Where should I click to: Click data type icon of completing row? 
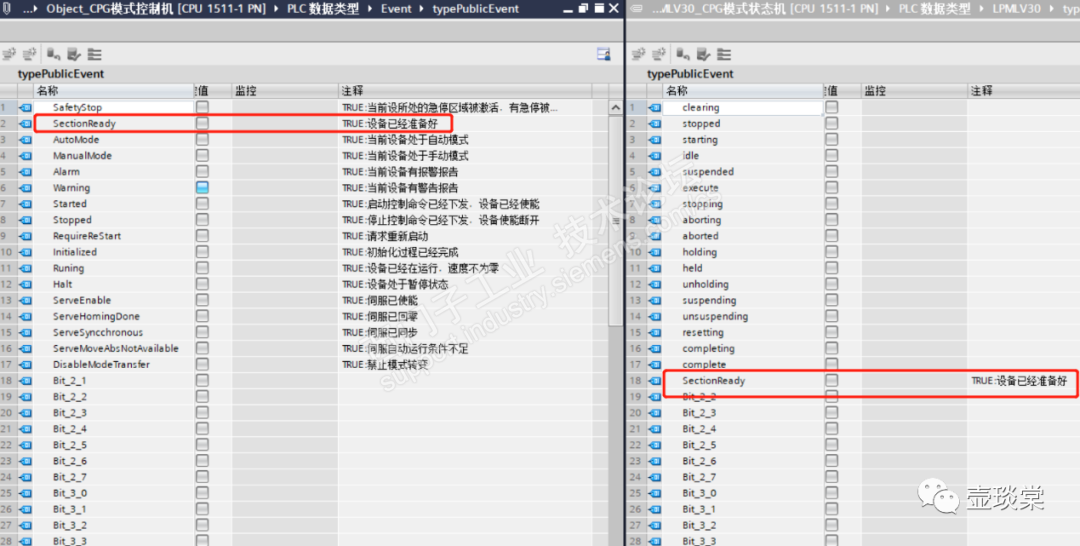pyautogui.click(x=655, y=348)
